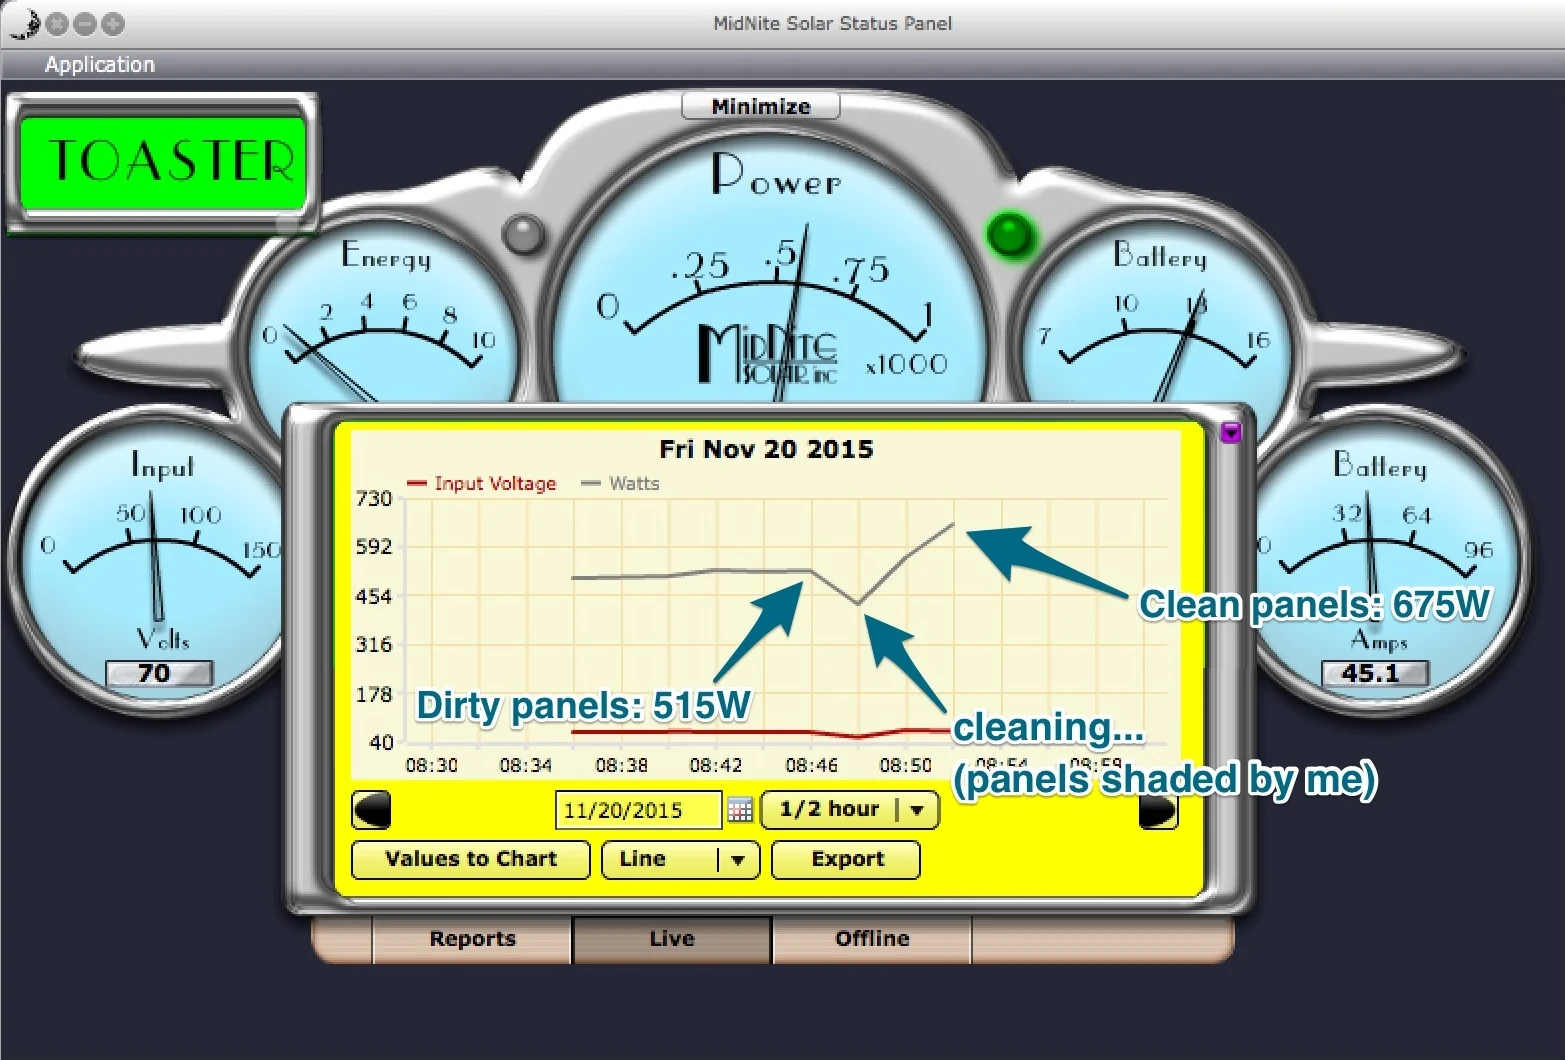Image resolution: width=1565 pixels, height=1060 pixels.
Task: Click the 40 y-axis value
Action: coord(381,742)
